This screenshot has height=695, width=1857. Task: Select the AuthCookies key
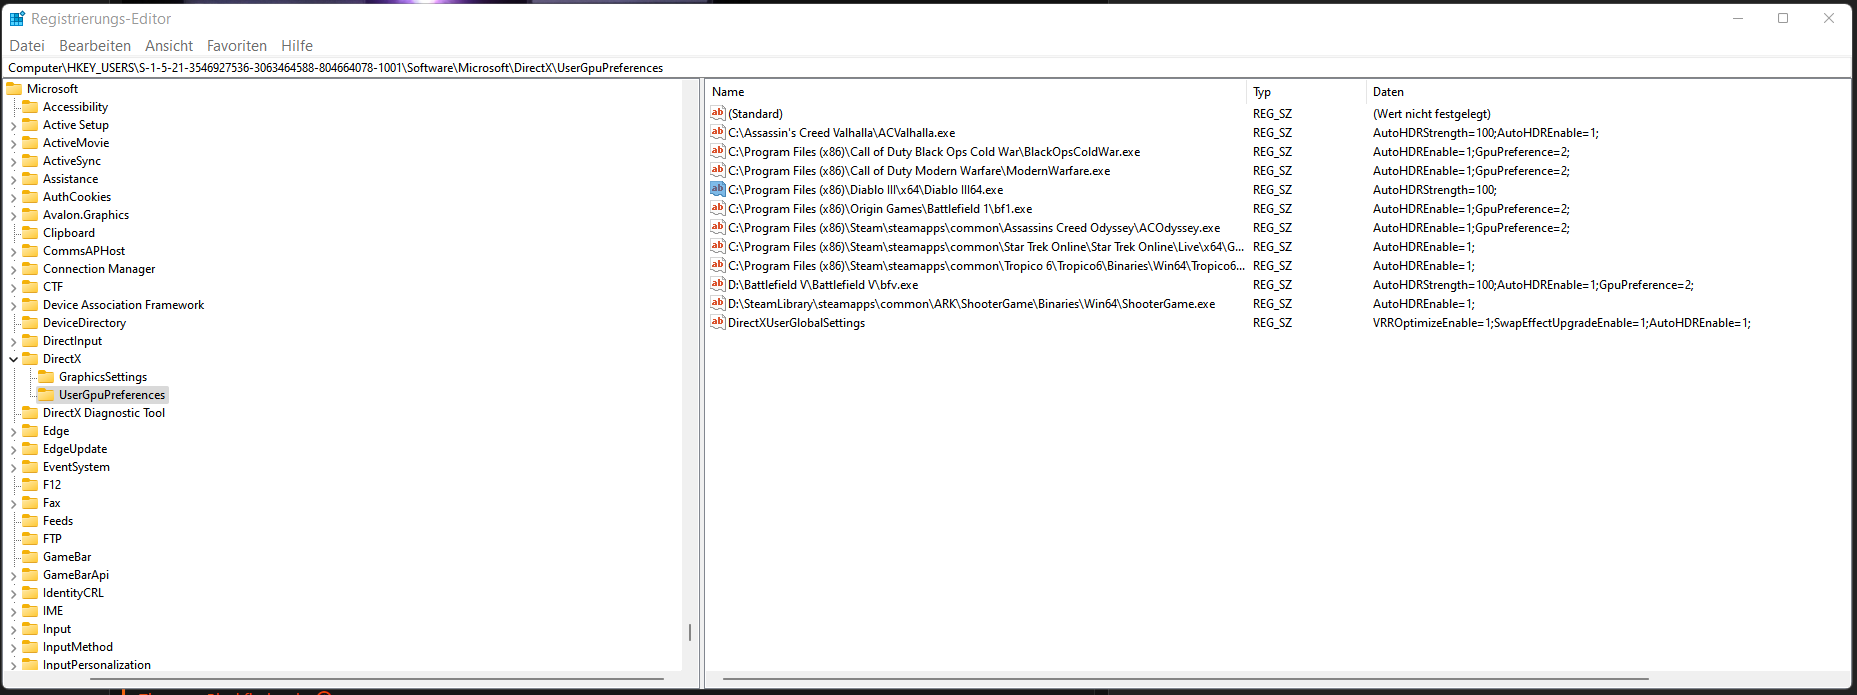(x=77, y=197)
